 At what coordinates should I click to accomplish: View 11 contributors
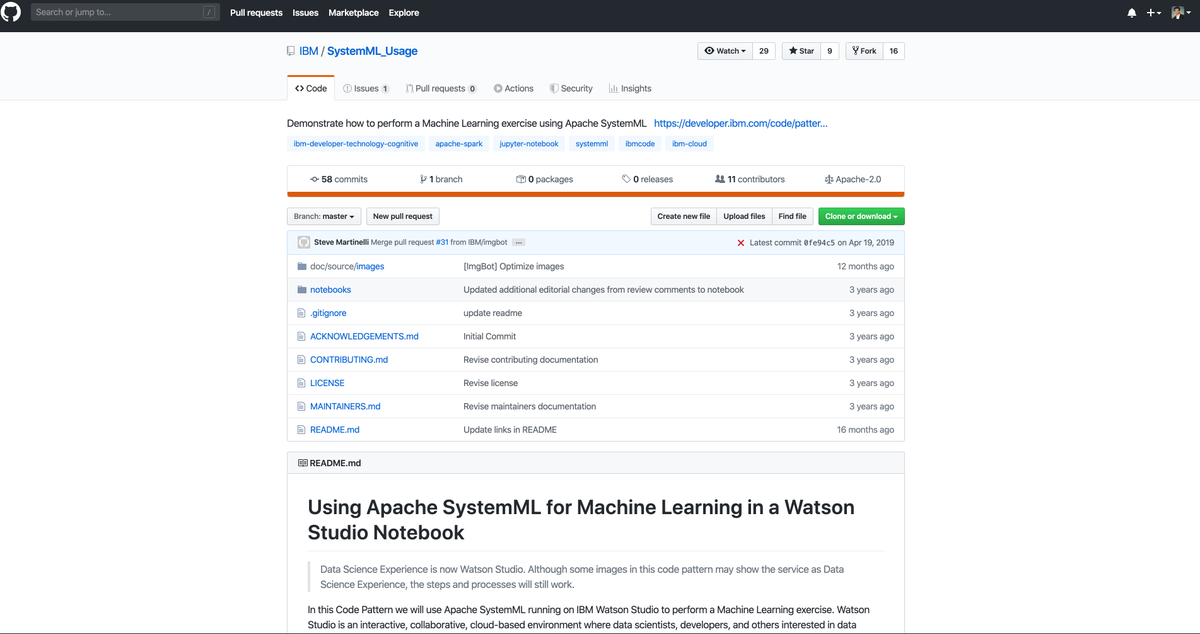(x=750, y=179)
